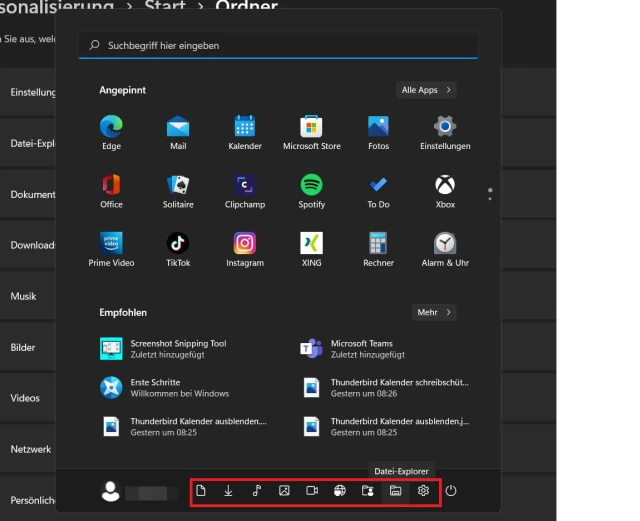Viewport: 640px width, 521px height.
Task: Launch the XING app
Action: pyautogui.click(x=311, y=249)
